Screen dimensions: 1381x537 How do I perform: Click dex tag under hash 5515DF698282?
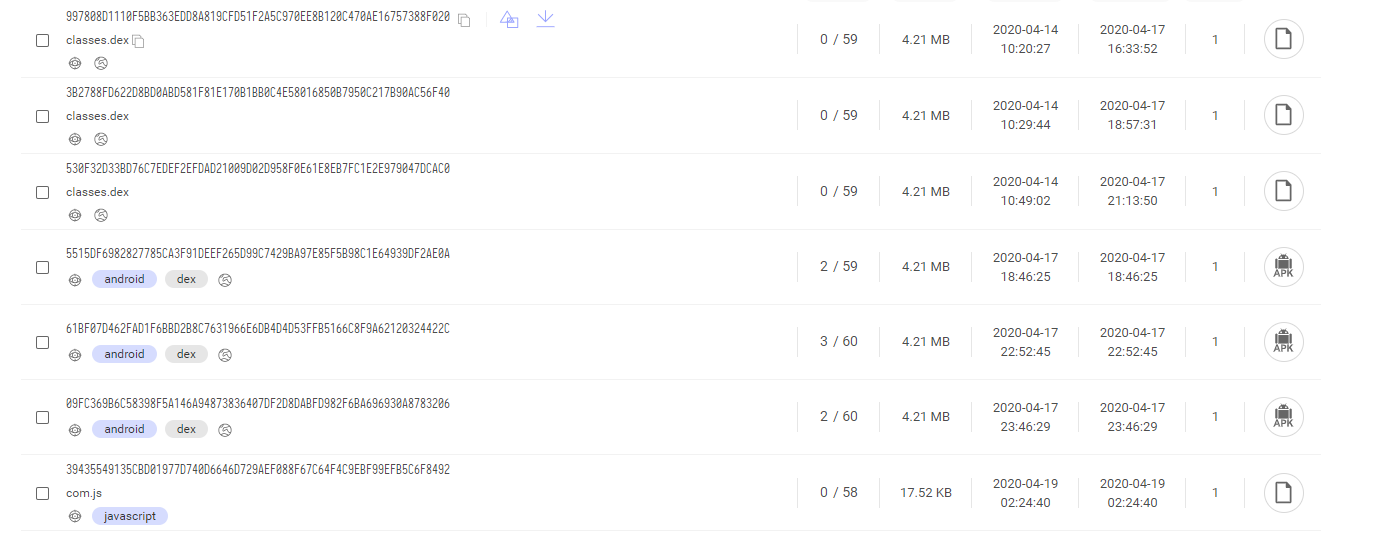point(186,279)
